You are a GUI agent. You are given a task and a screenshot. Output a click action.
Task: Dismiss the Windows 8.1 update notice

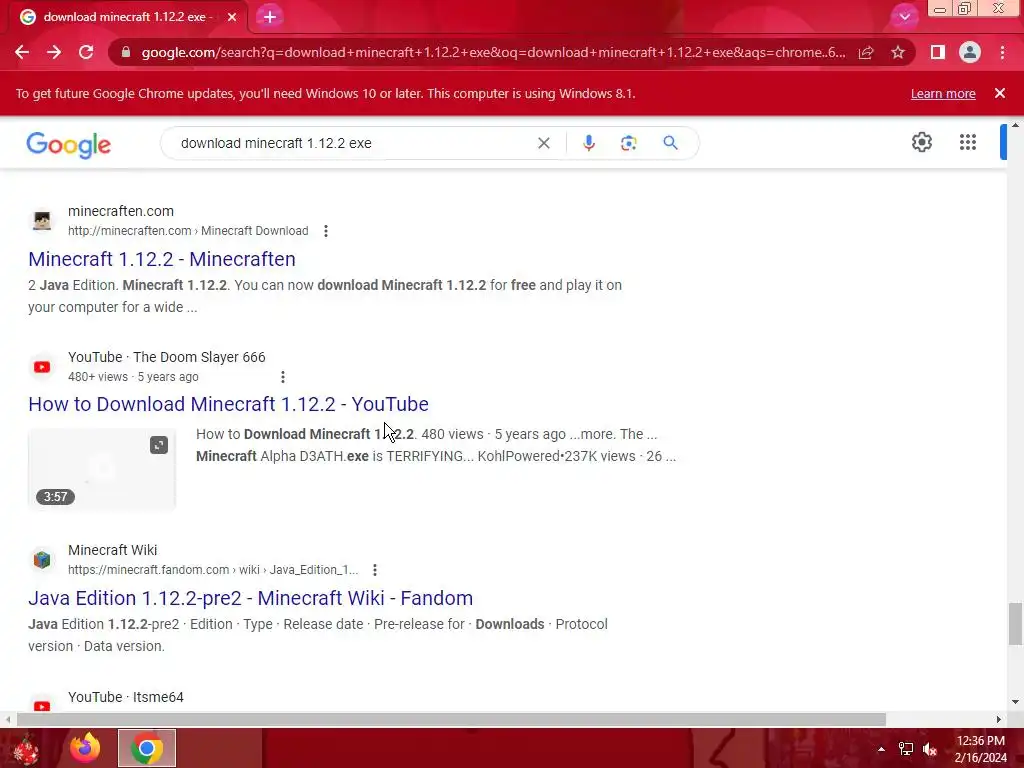pyautogui.click(x=1000, y=93)
